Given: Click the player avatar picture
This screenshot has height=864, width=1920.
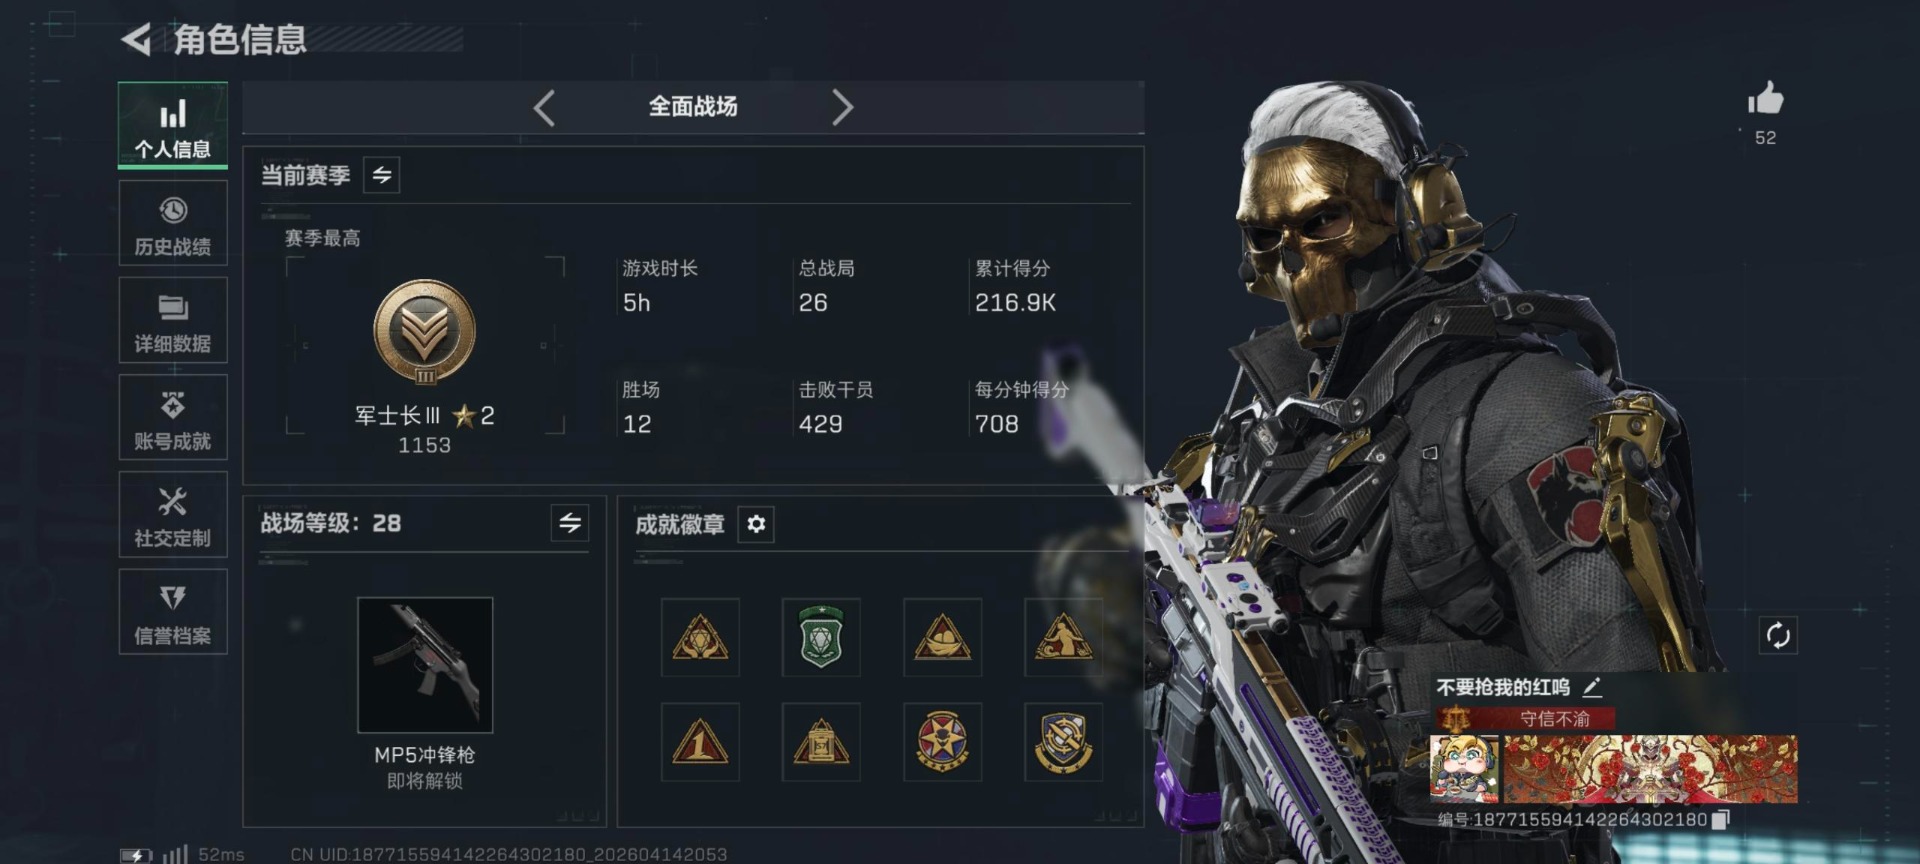Looking at the screenshot, I should click(x=1464, y=769).
